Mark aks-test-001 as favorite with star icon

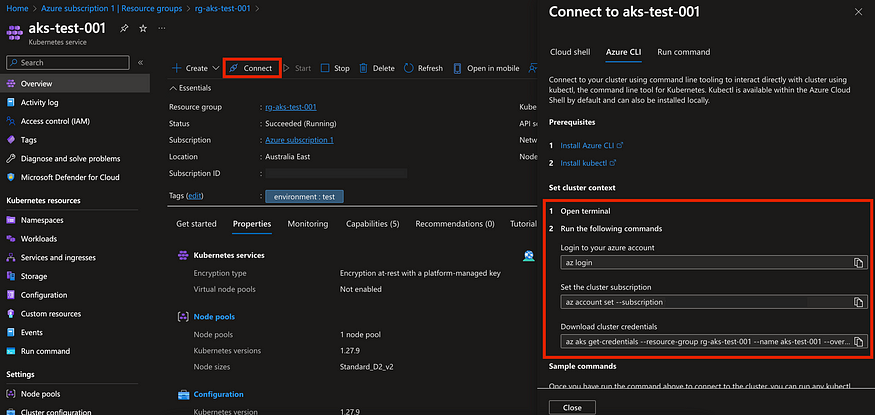pyautogui.click(x=143, y=28)
